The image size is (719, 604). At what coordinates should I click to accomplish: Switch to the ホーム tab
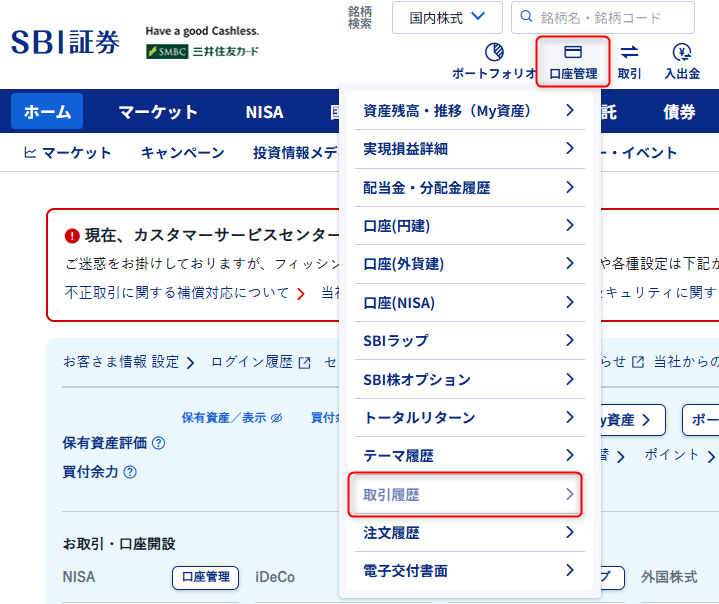[47, 111]
